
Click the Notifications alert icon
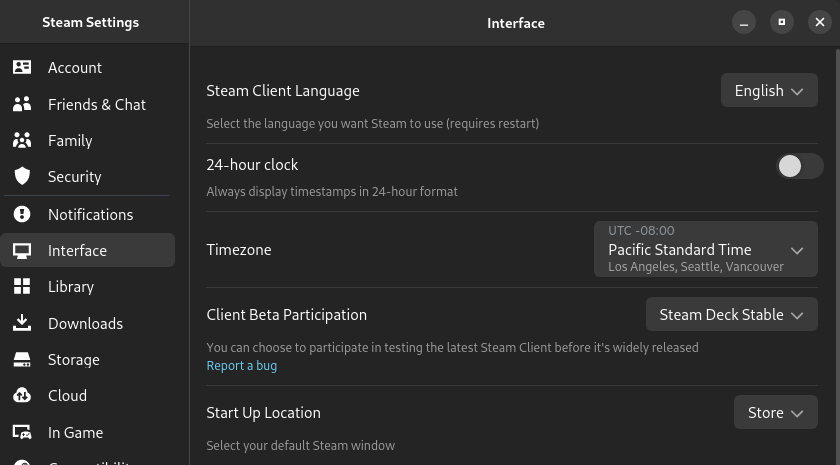22,214
